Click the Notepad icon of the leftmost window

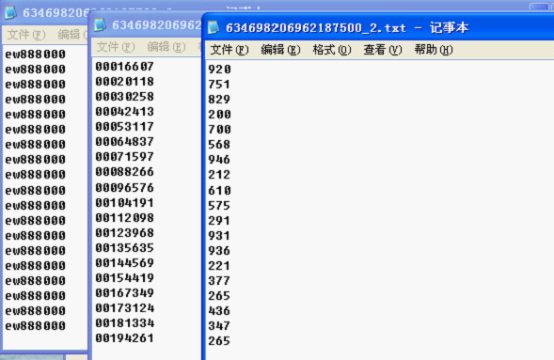click(x=10, y=13)
